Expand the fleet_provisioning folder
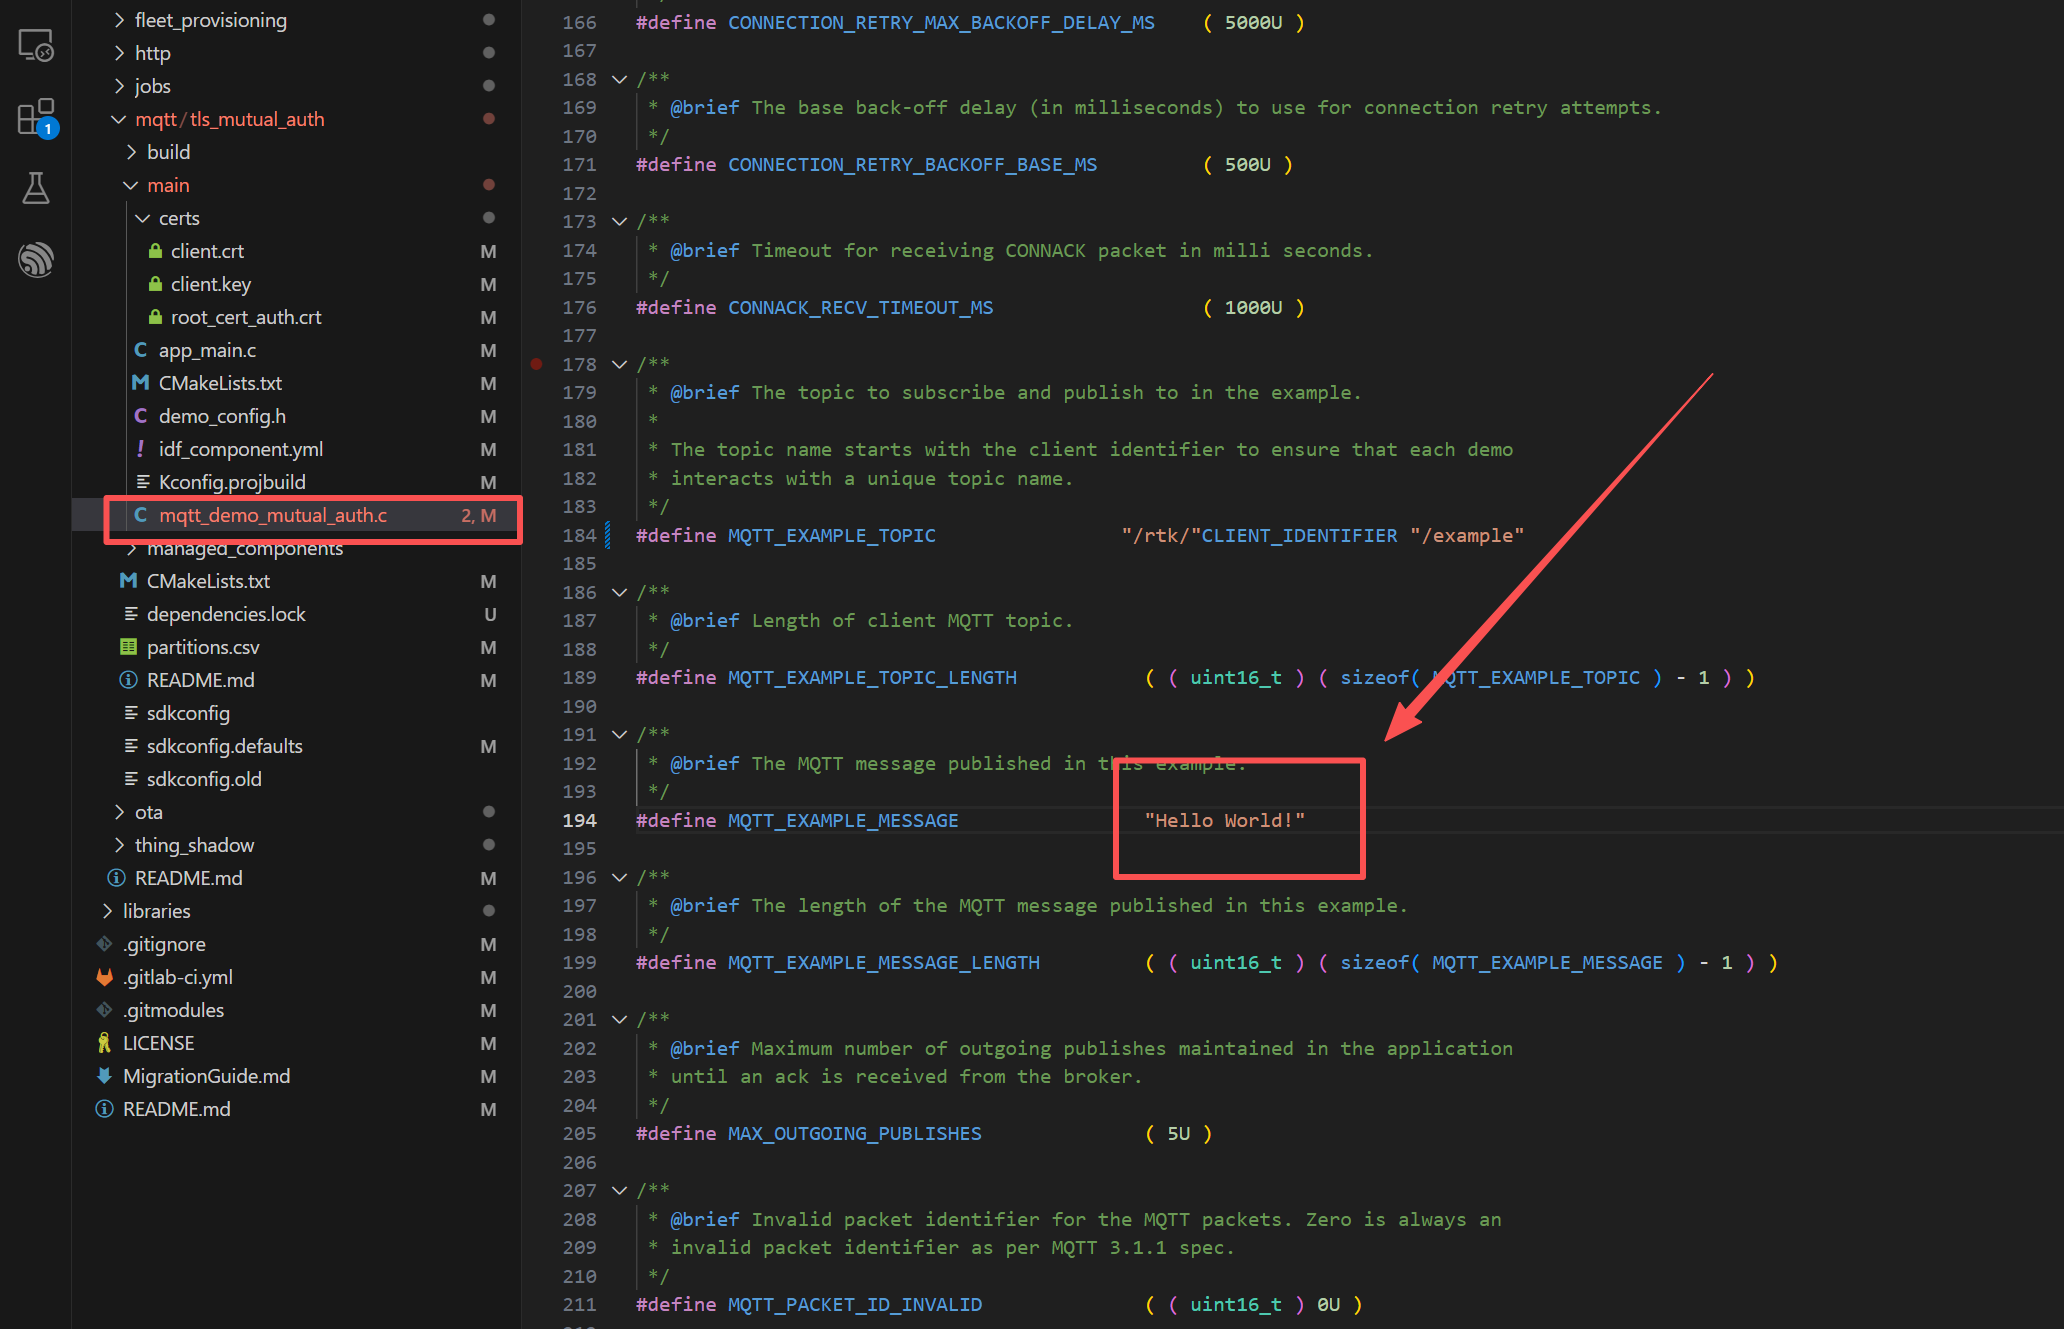 [119, 20]
